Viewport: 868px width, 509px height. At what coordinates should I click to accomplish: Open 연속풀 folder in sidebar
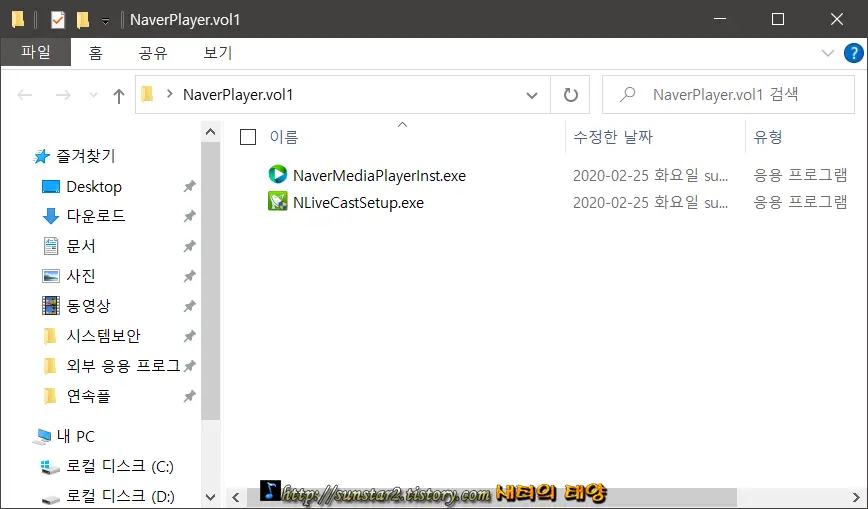[88, 396]
